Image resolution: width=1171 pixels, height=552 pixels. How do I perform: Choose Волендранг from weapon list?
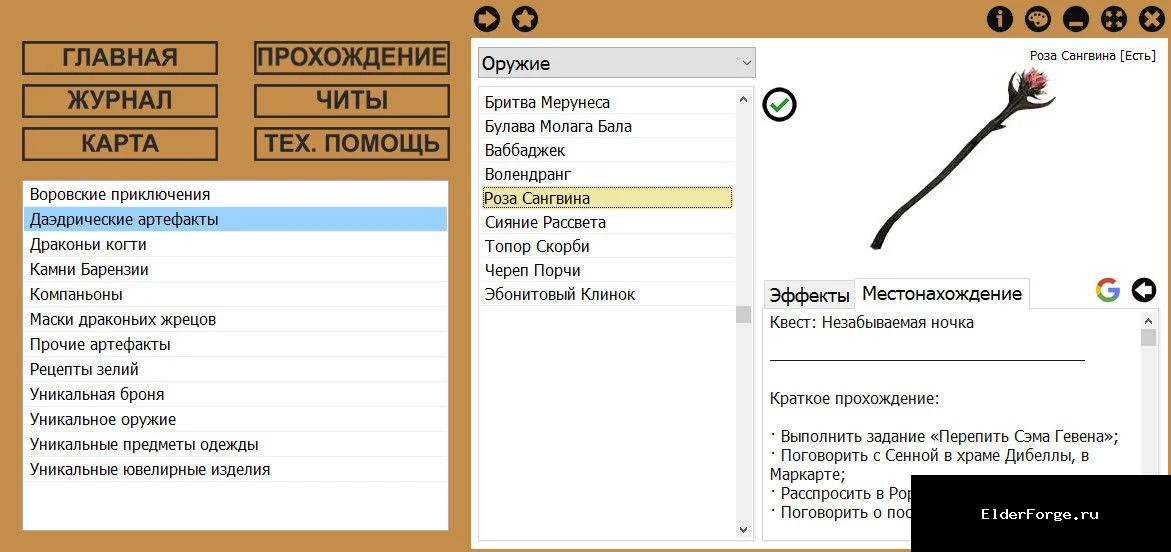point(607,174)
